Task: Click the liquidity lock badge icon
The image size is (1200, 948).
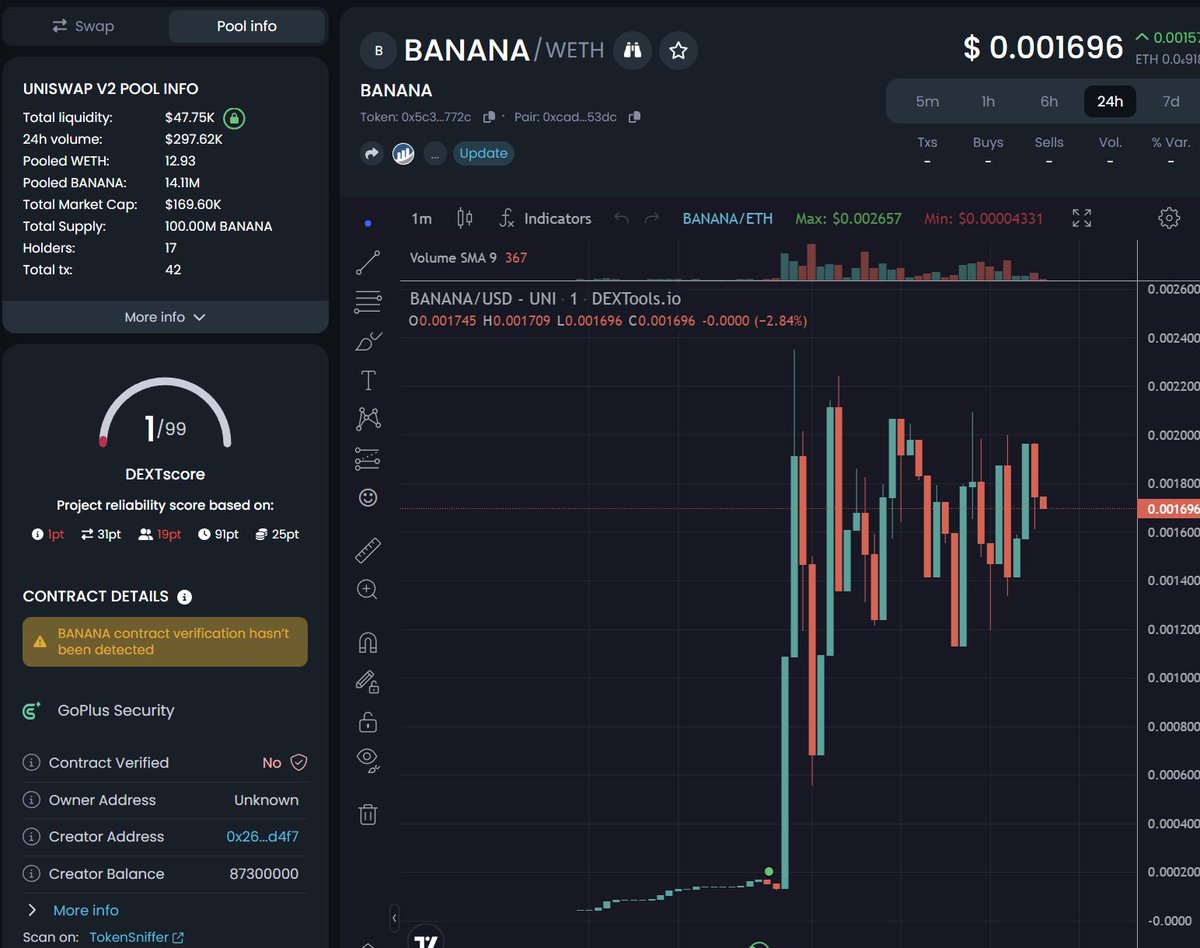Action: (x=234, y=118)
